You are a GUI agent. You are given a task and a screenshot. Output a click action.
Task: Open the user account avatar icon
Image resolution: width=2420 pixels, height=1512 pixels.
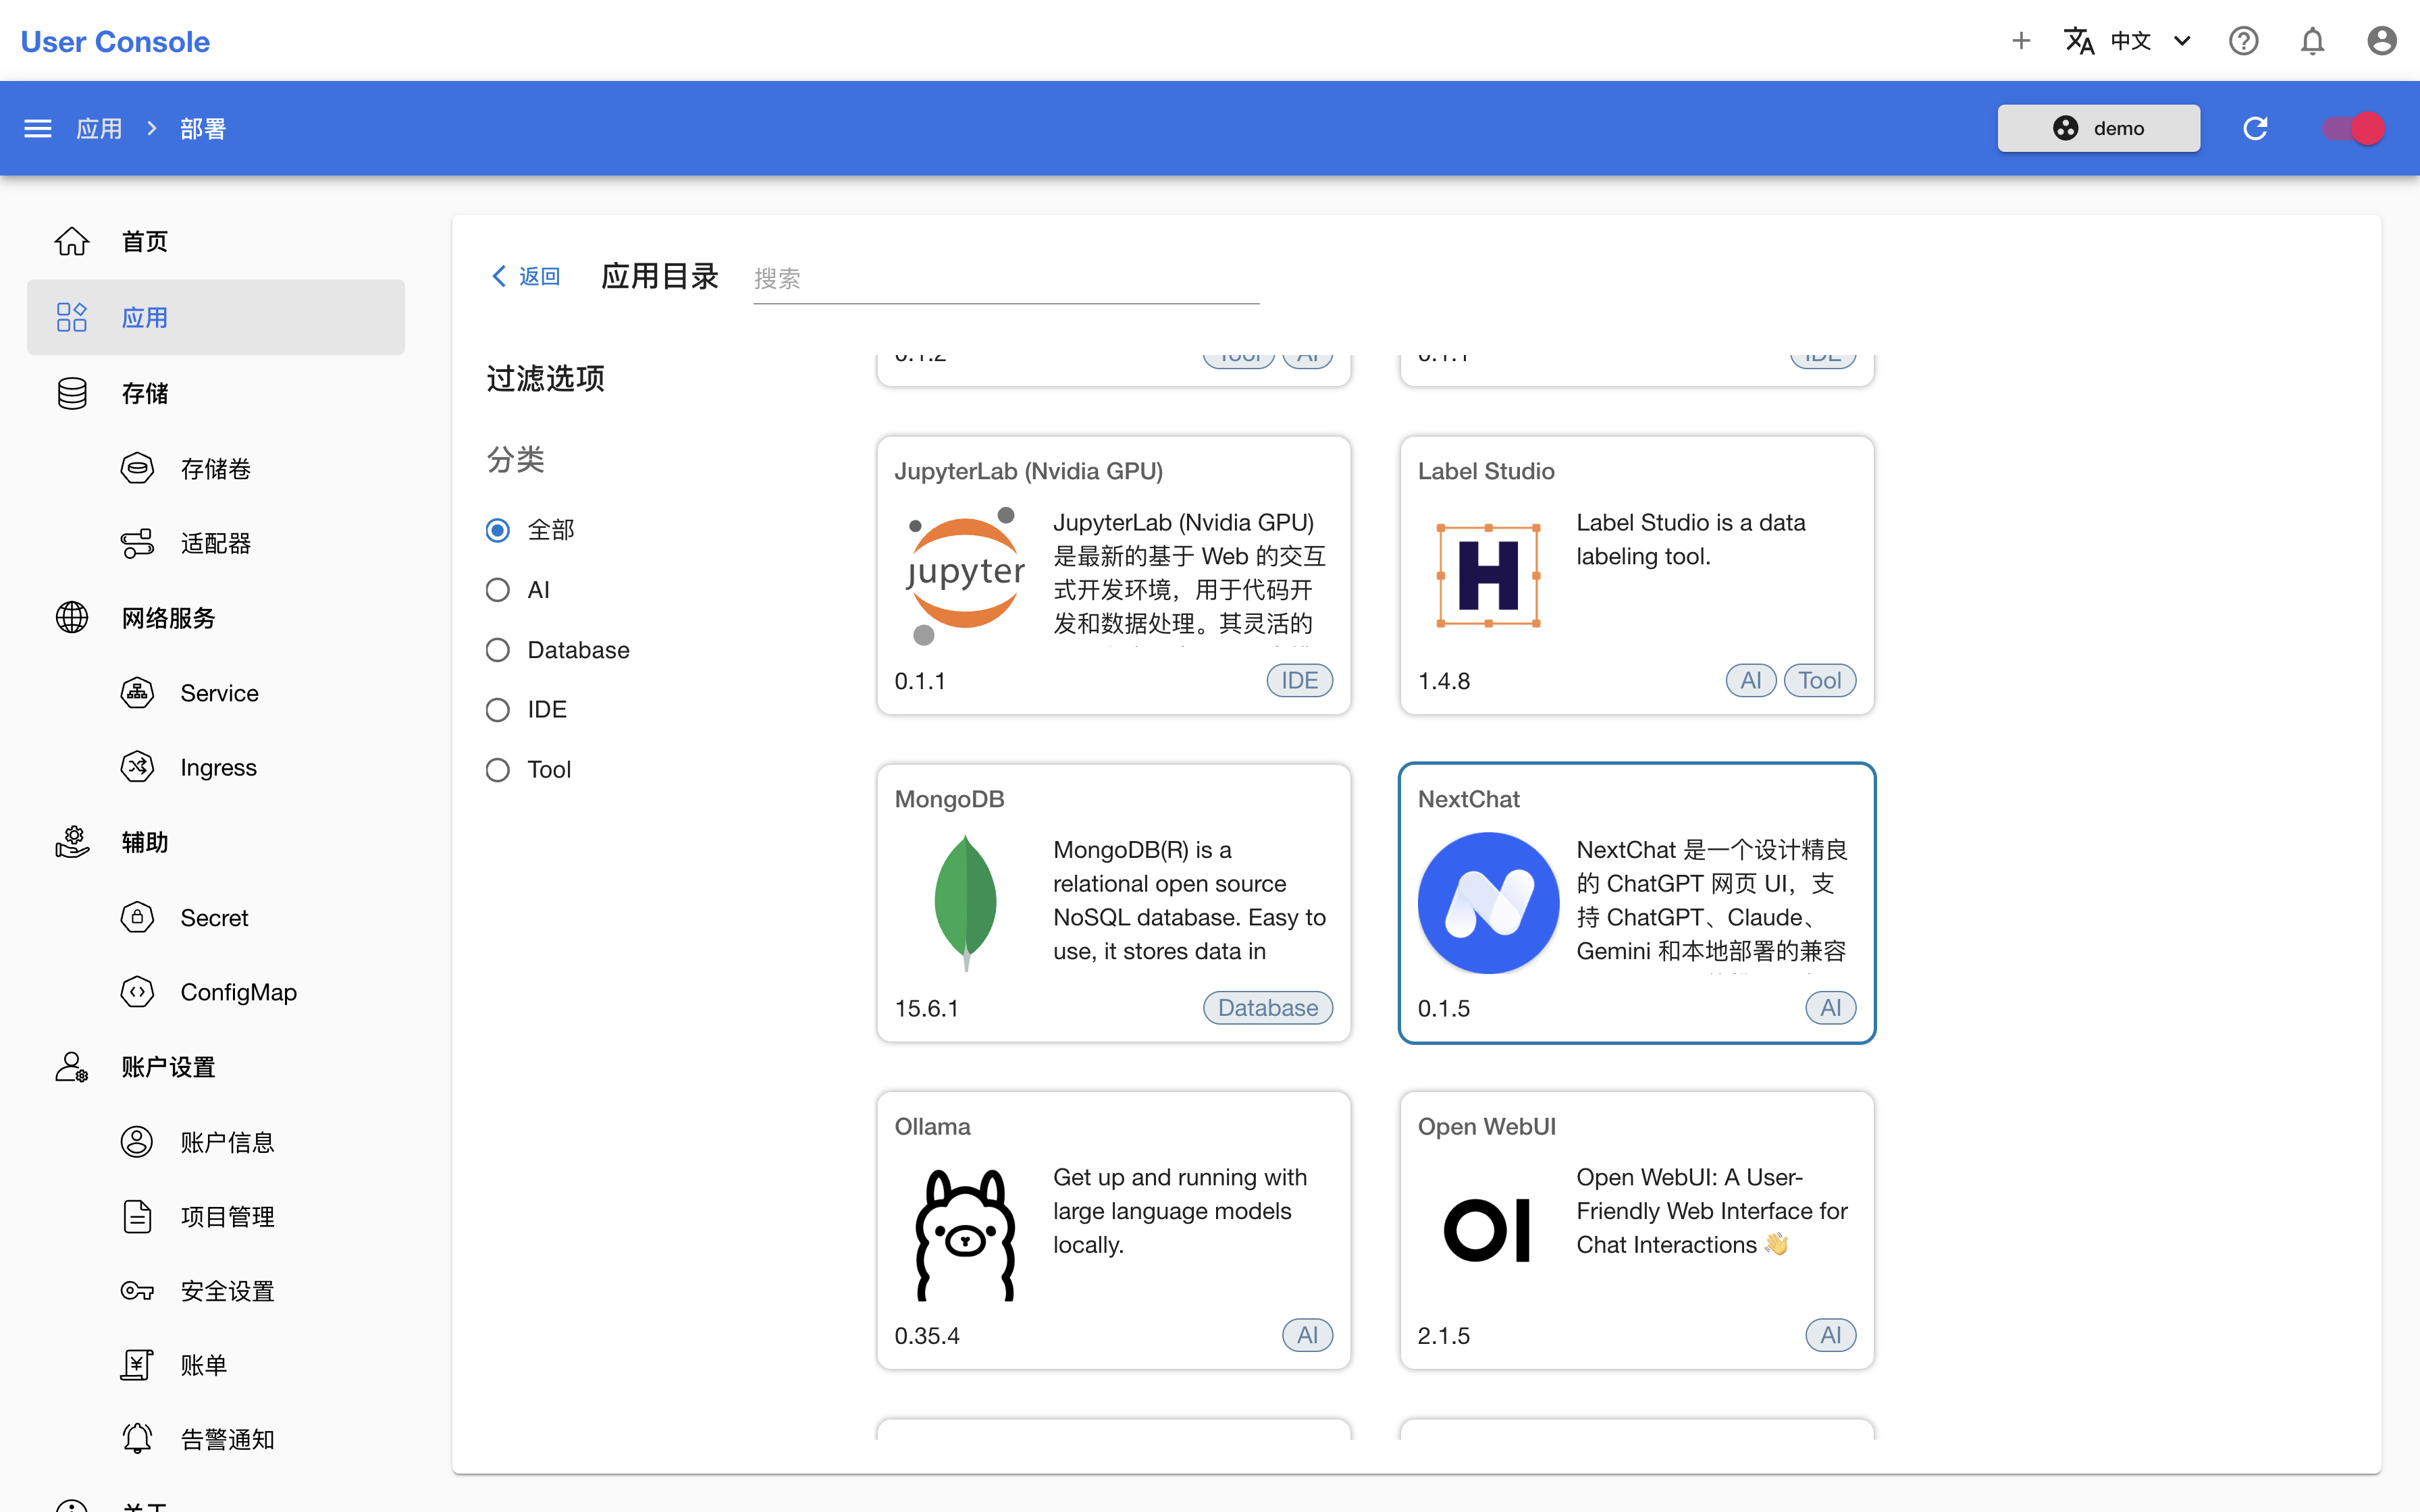point(2381,41)
